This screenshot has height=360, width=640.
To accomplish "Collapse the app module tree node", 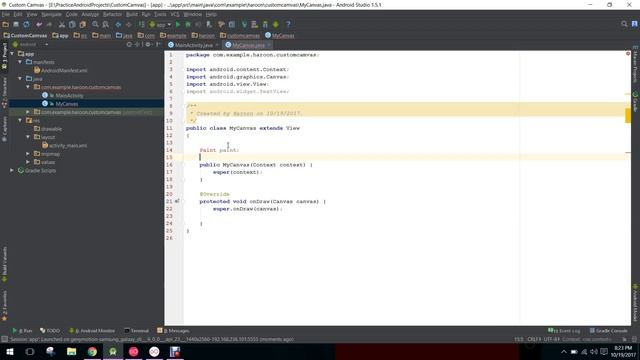I will click(12, 53).
